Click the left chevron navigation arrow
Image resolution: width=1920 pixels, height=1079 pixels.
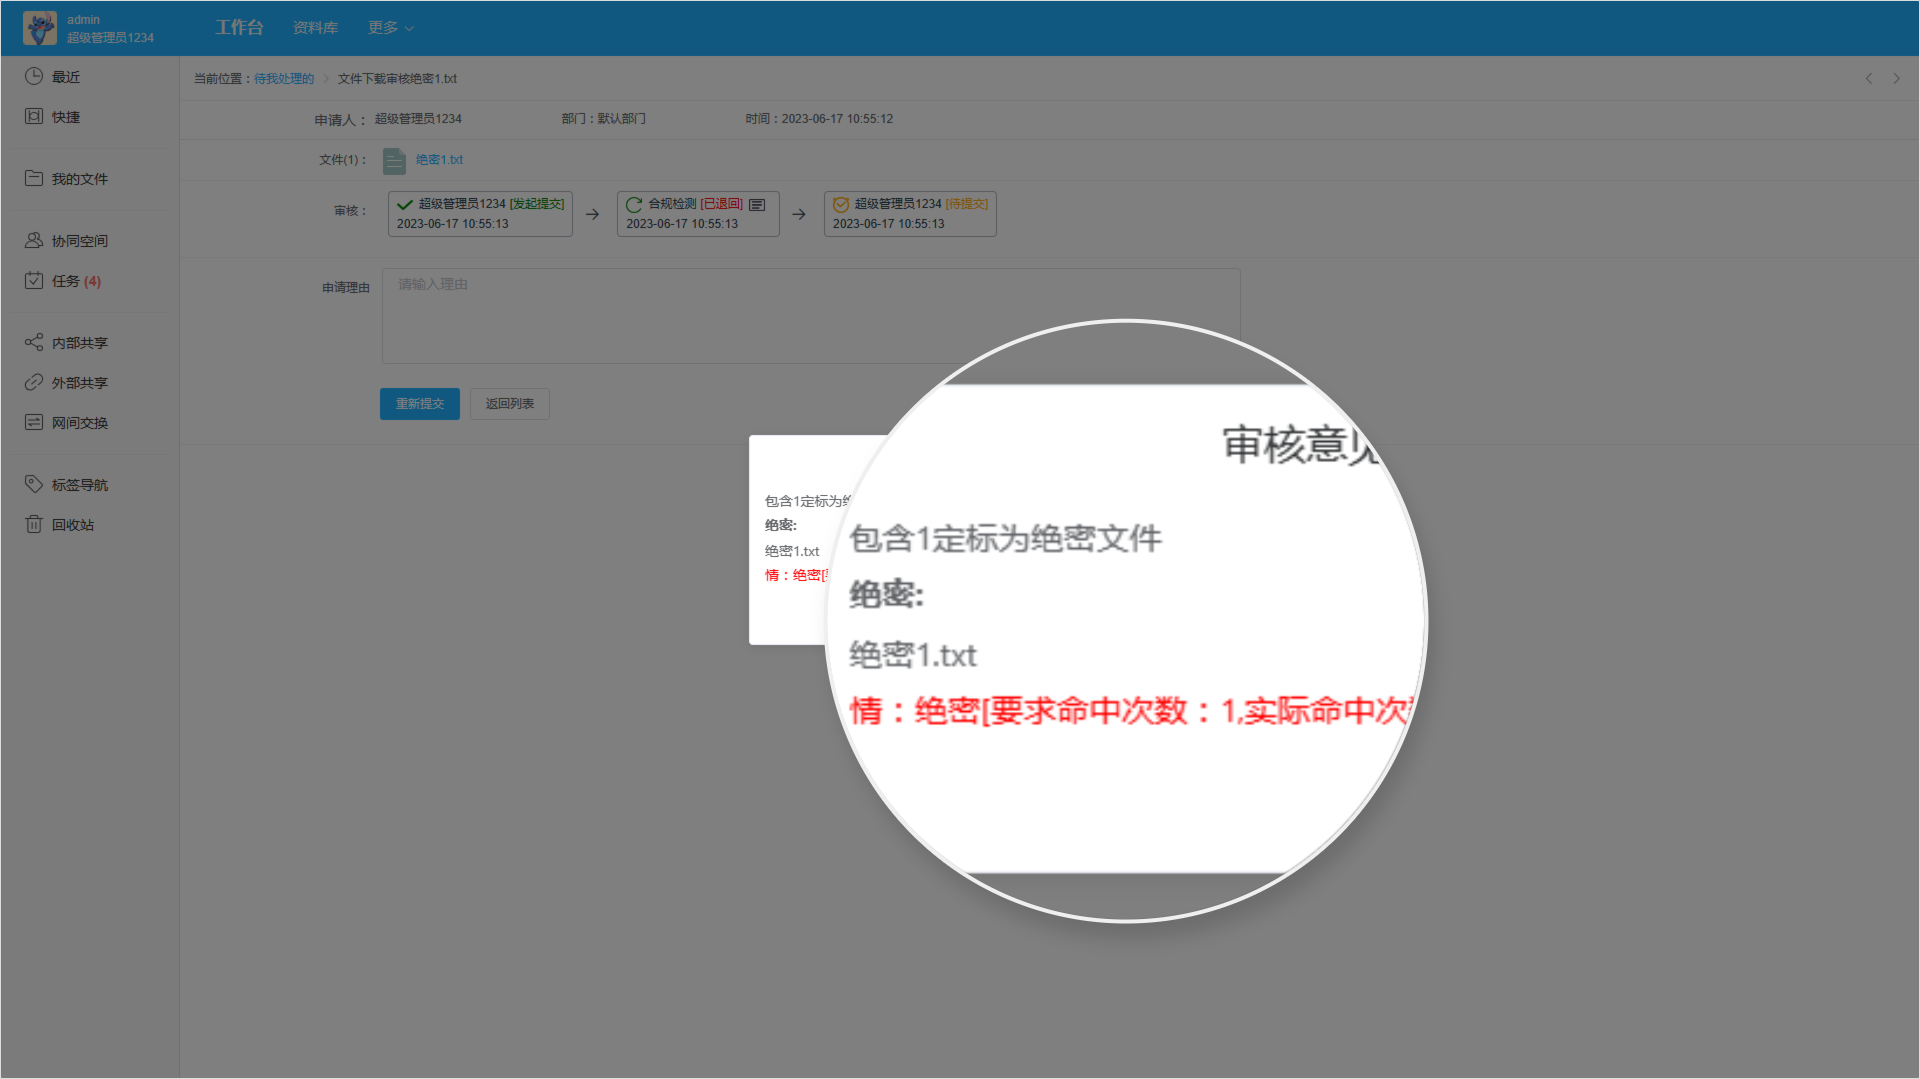[1868, 78]
